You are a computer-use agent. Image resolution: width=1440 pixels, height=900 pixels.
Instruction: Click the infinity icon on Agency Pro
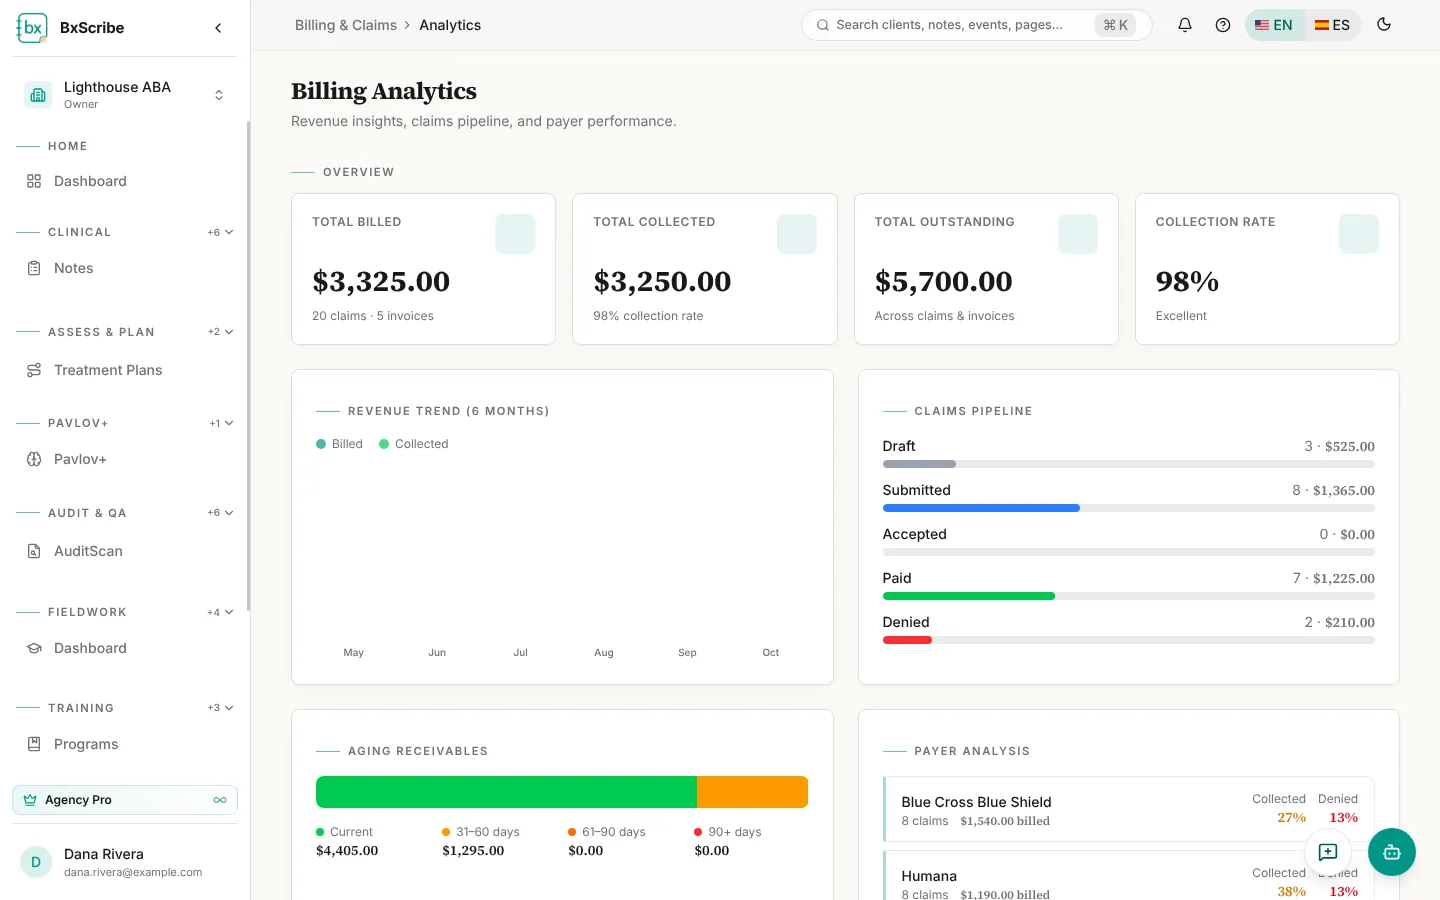coord(220,800)
